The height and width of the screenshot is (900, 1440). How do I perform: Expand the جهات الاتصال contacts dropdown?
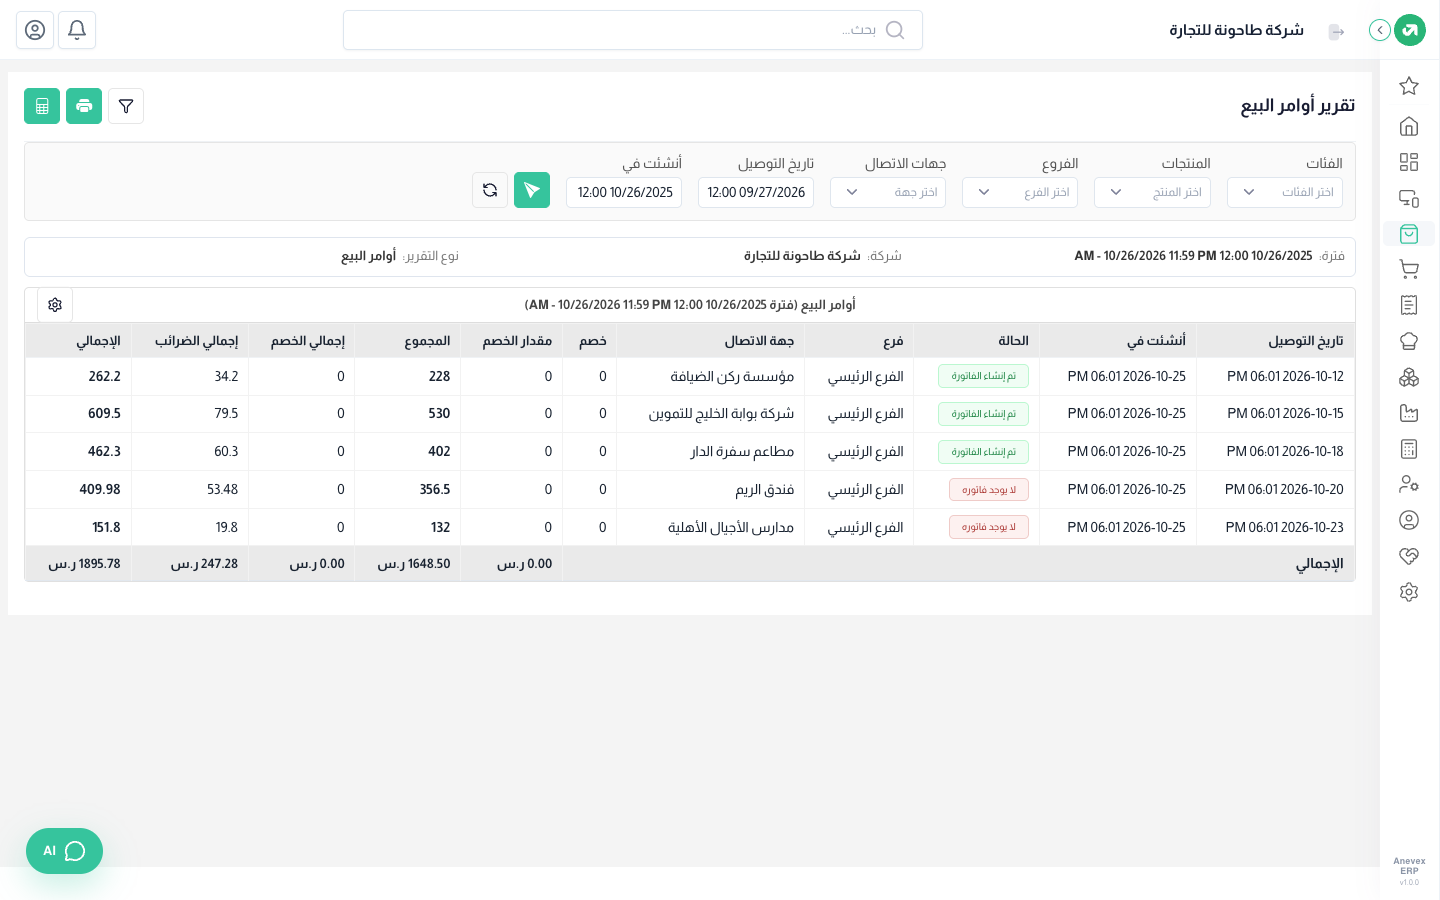click(x=888, y=192)
